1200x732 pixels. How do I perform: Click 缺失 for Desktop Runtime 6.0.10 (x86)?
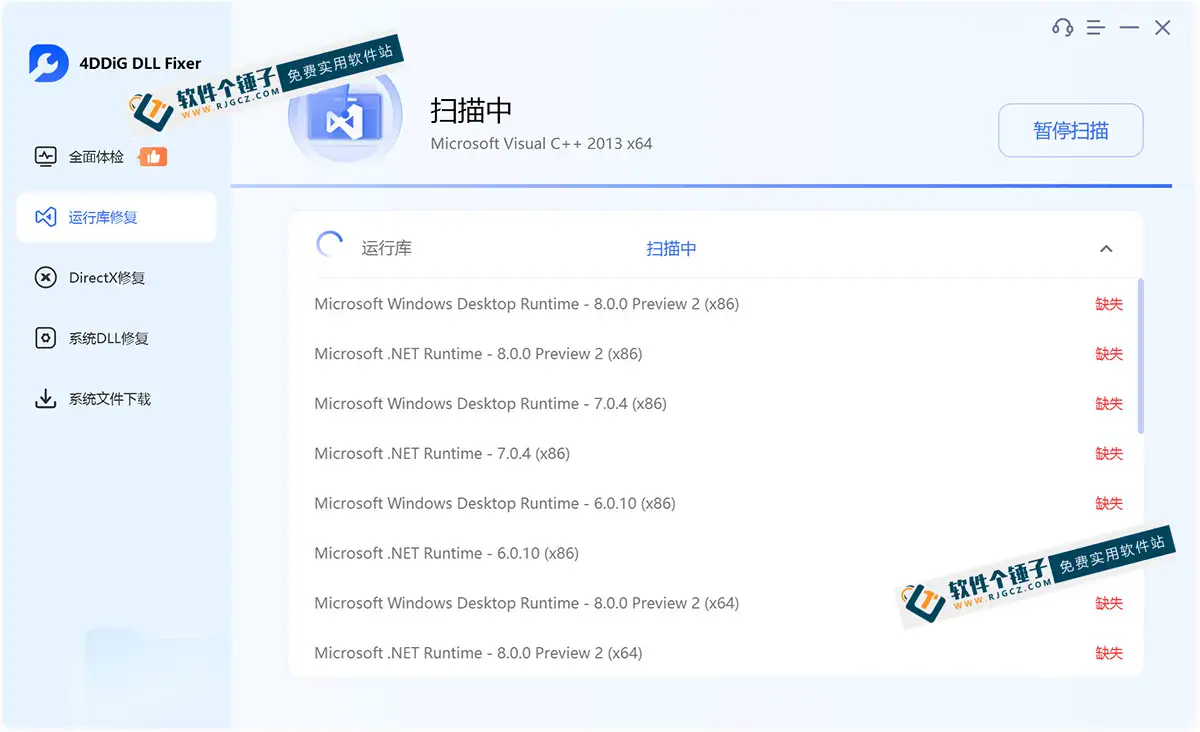coord(1109,504)
